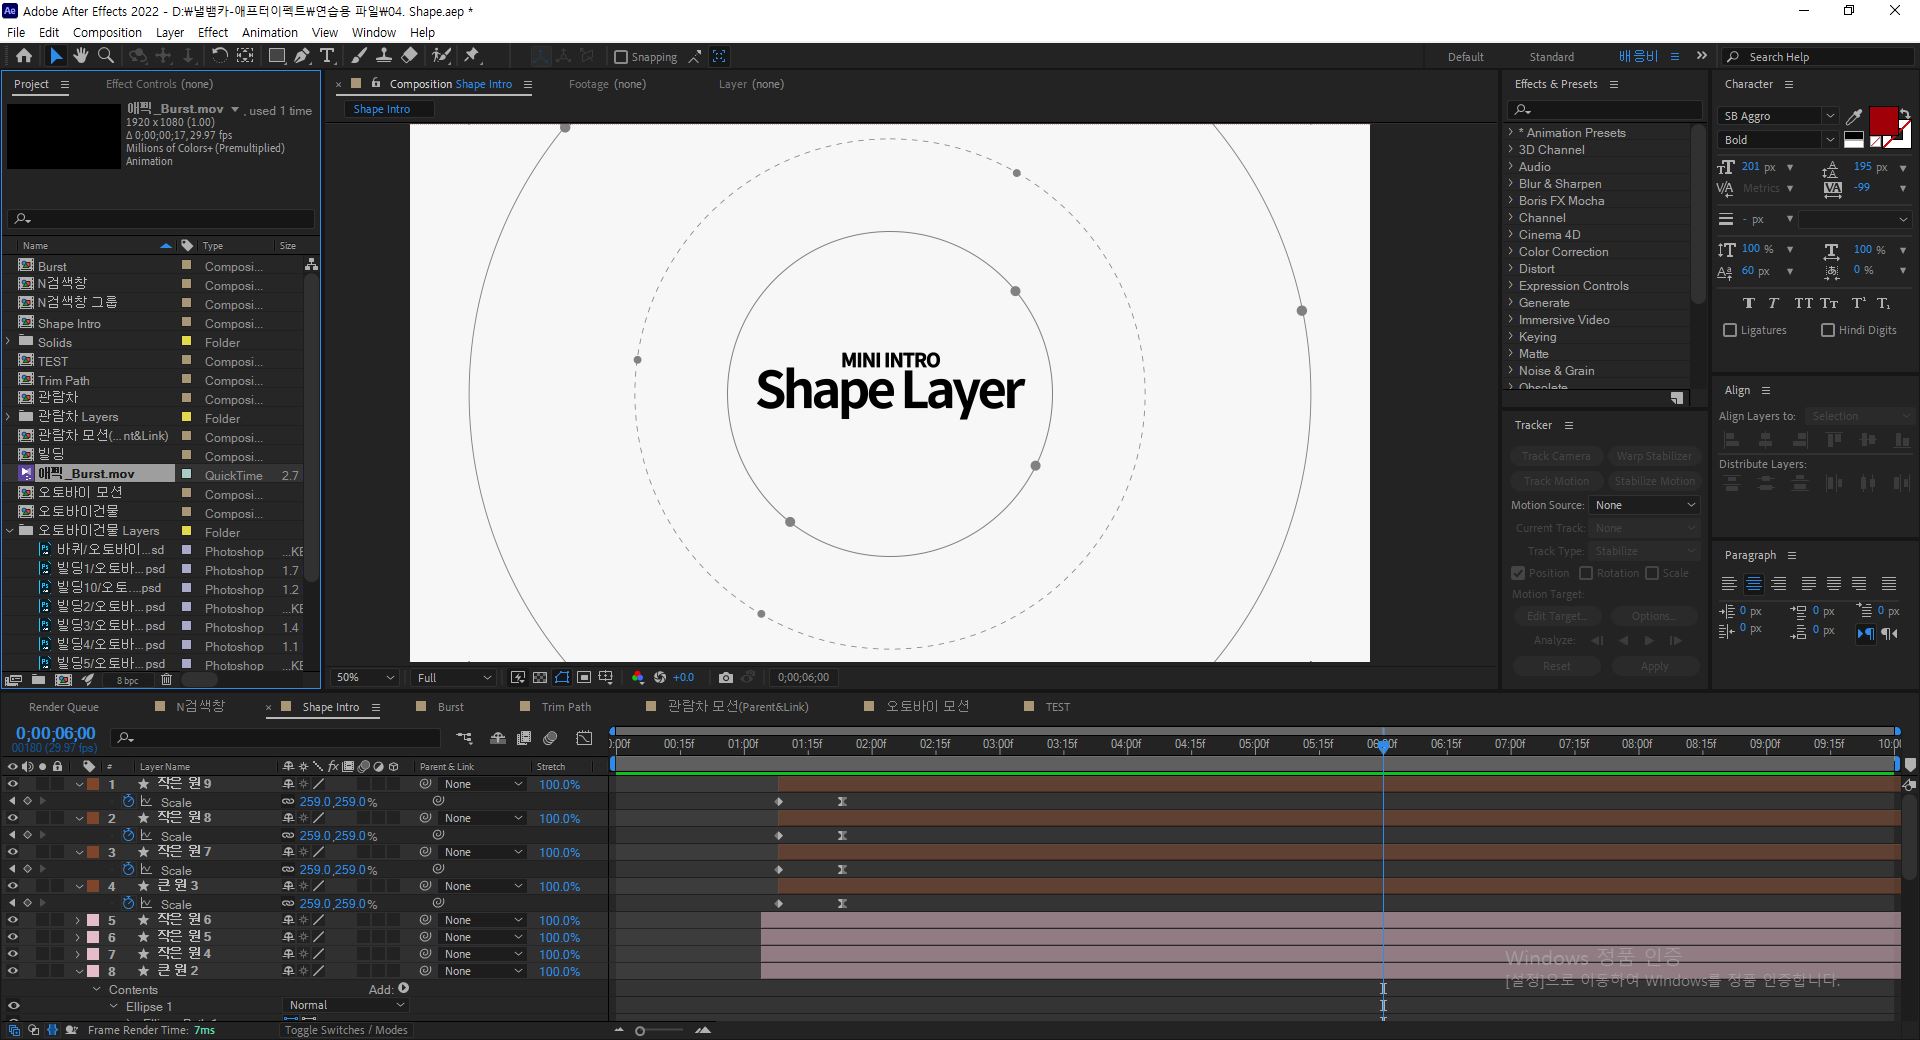Screen dimensions: 1920x1040
Task: Select the Puppet Pin tool
Action: coord(472,56)
